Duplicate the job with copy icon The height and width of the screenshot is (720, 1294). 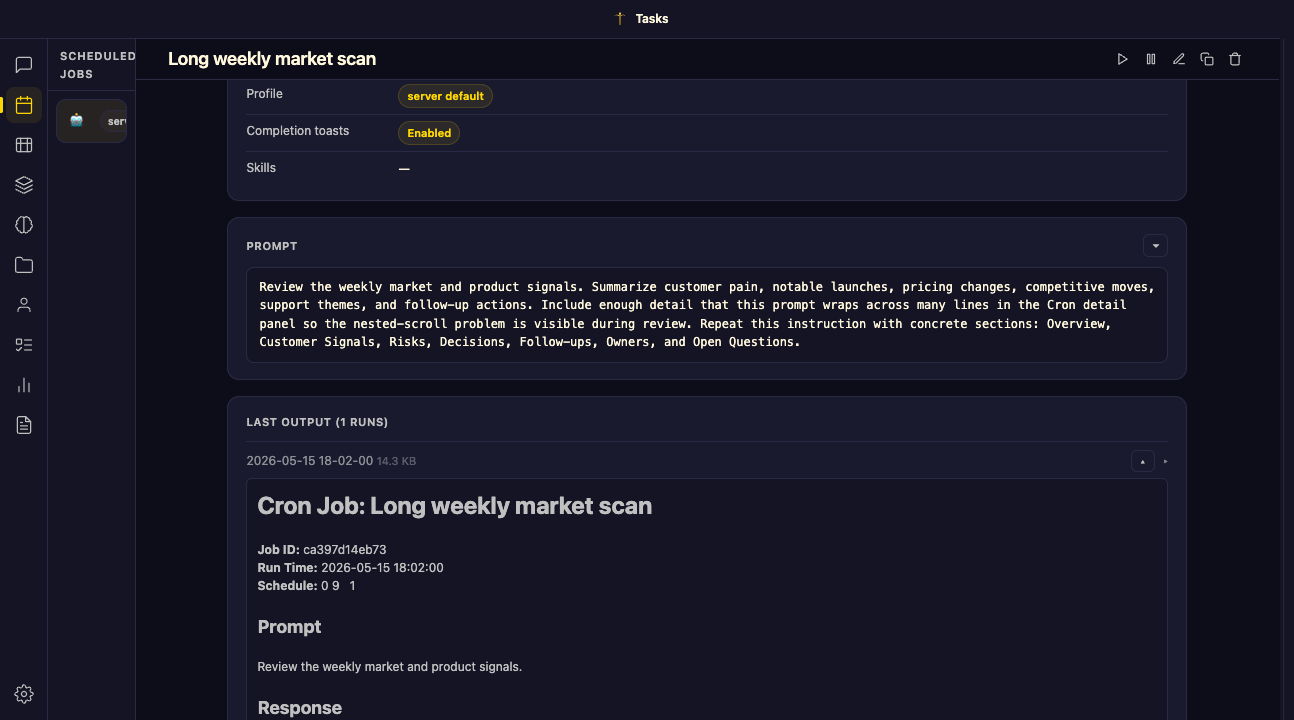(1207, 59)
